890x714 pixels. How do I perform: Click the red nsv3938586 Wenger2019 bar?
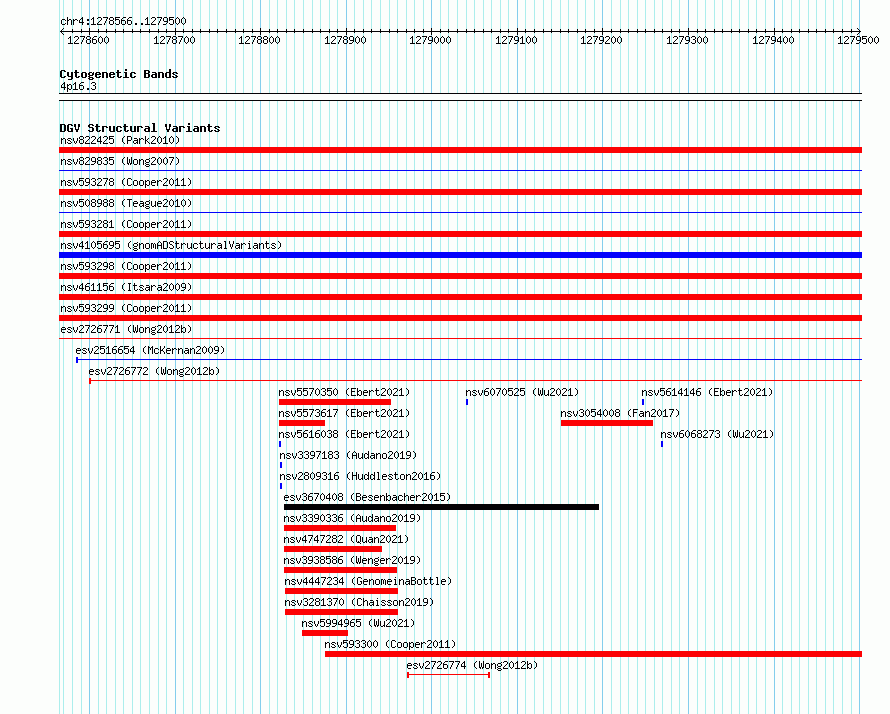[341, 570]
